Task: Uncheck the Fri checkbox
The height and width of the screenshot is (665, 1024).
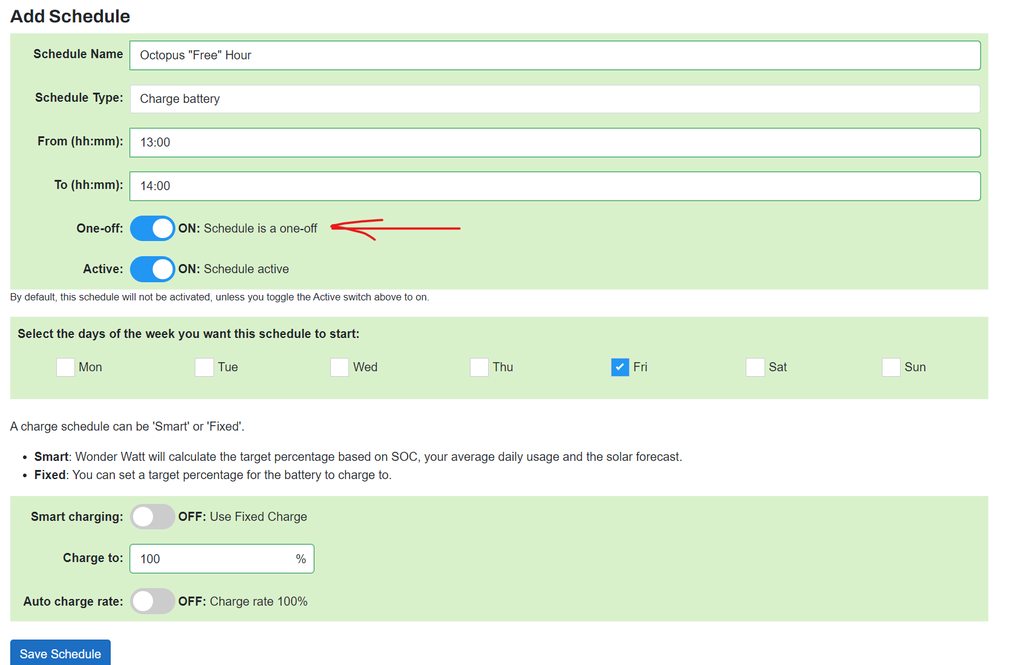Action: point(620,367)
